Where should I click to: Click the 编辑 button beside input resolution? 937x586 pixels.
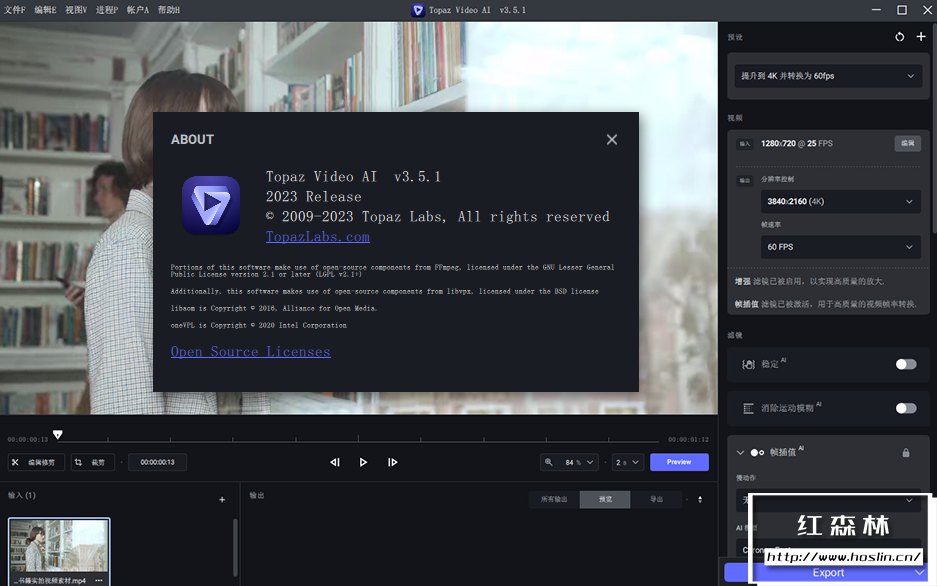click(x=907, y=143)
